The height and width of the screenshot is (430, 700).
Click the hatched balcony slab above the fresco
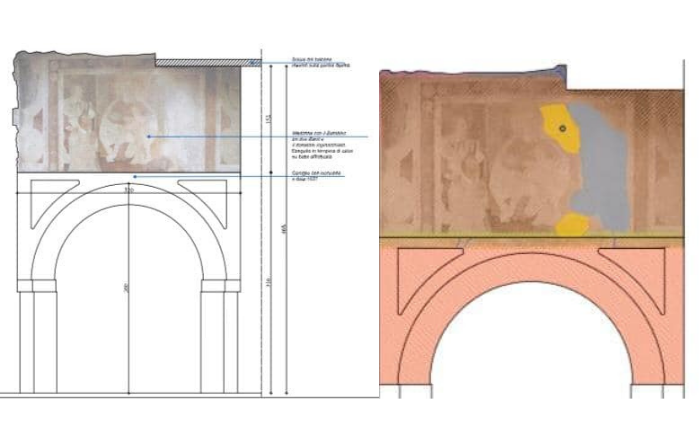pos(208,63)
